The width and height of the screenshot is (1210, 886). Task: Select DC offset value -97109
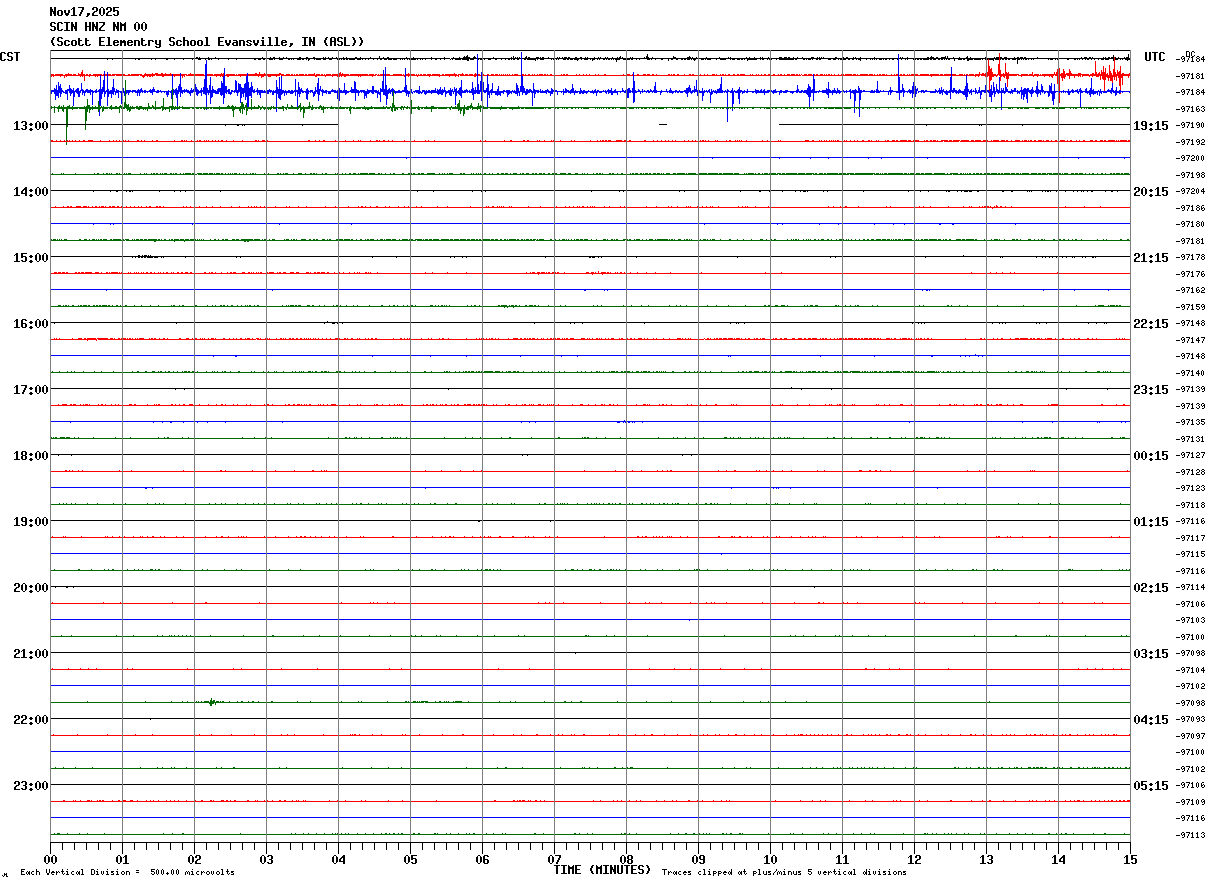pos(1191,802)
